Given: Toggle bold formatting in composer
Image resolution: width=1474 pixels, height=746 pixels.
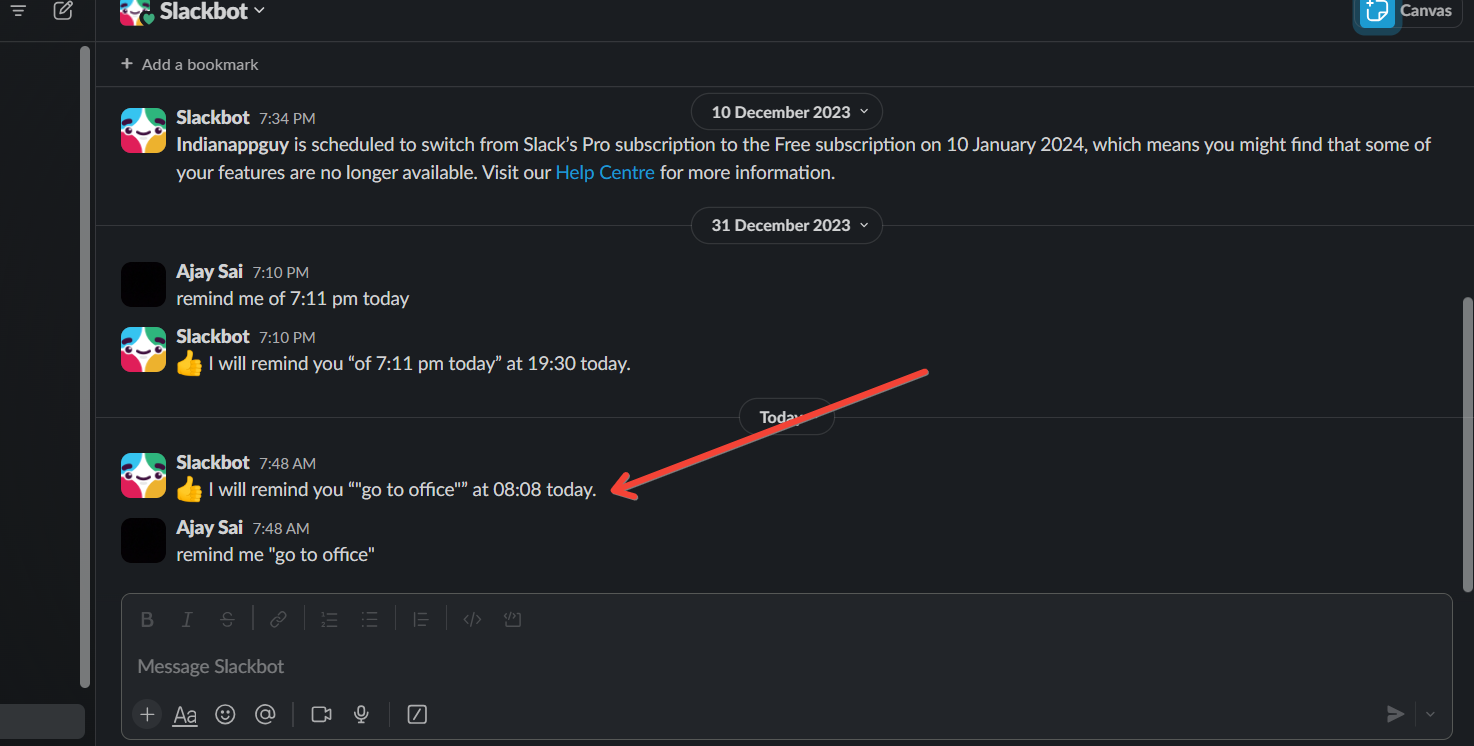Looking at the screenshot, I should tap(147, 620).
